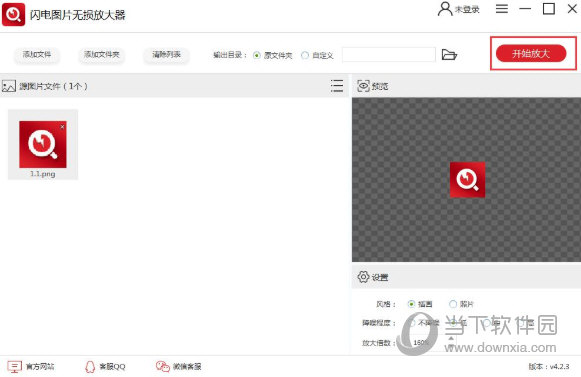Viewport: 581px width, 377px height.
Task: Click the 添加文件 button
Action: point(37,54)
